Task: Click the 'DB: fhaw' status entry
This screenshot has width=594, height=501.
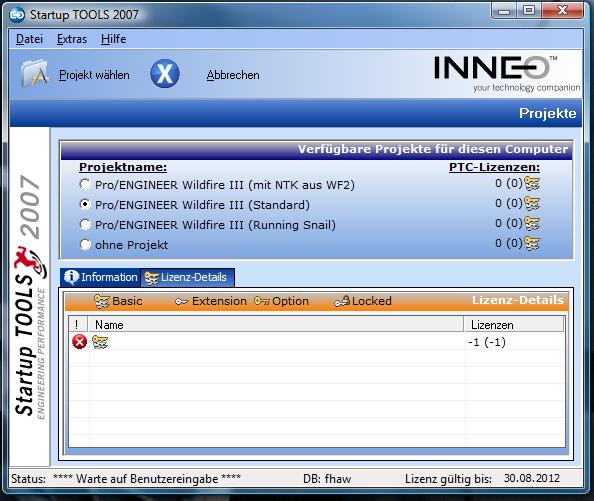Action: (327, 479)
